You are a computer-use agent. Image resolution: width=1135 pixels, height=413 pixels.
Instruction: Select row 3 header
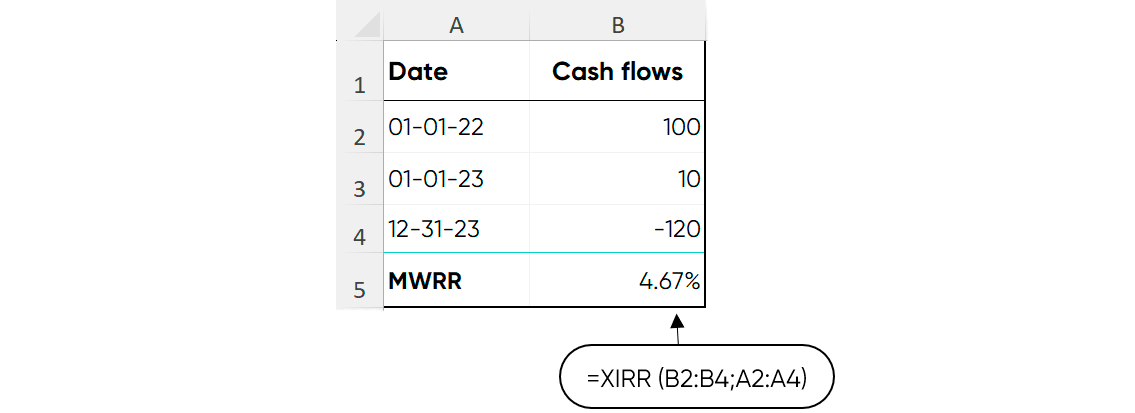click(360, 179)
